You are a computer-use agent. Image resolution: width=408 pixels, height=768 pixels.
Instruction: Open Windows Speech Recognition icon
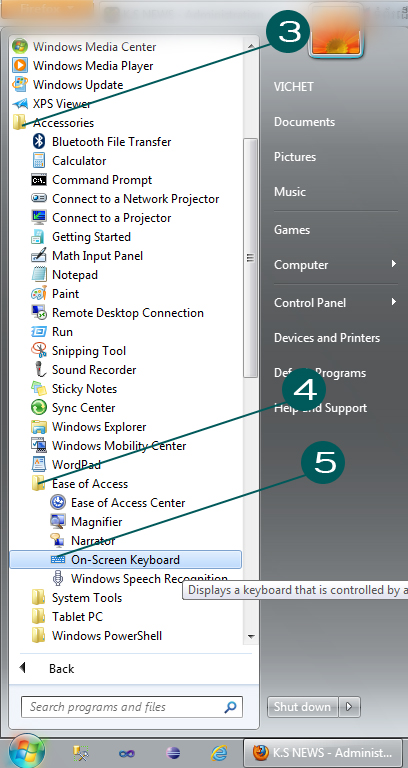[x=58, y=578]
